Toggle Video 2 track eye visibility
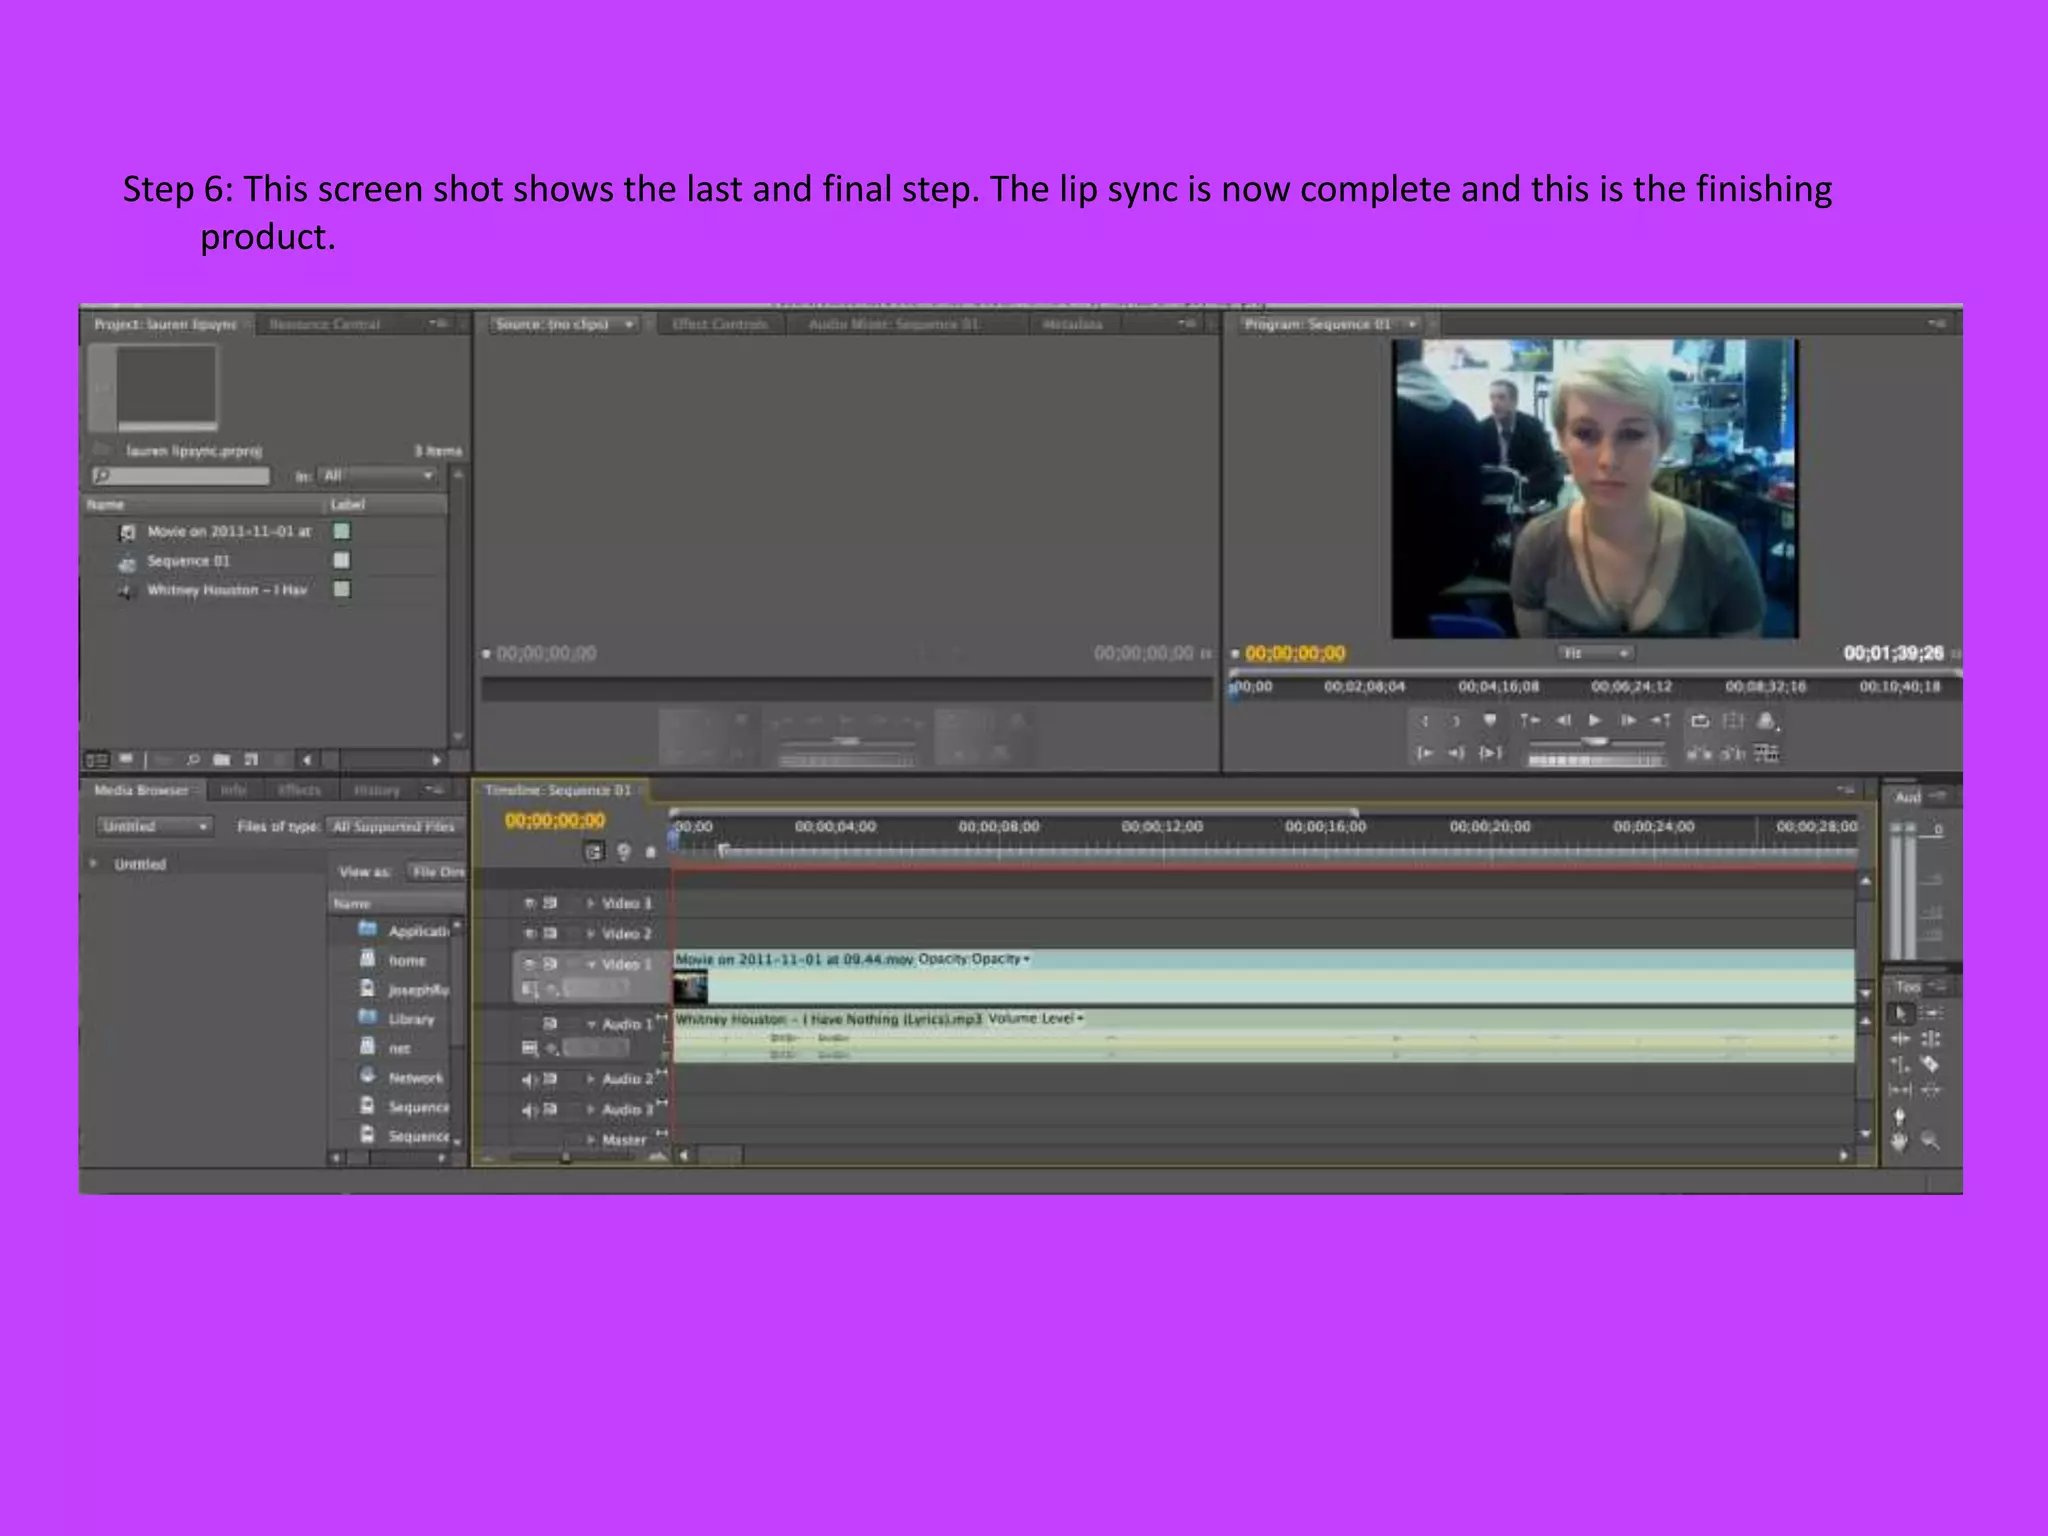This screenshot has height=1536, width=2048. pos(530,933)
